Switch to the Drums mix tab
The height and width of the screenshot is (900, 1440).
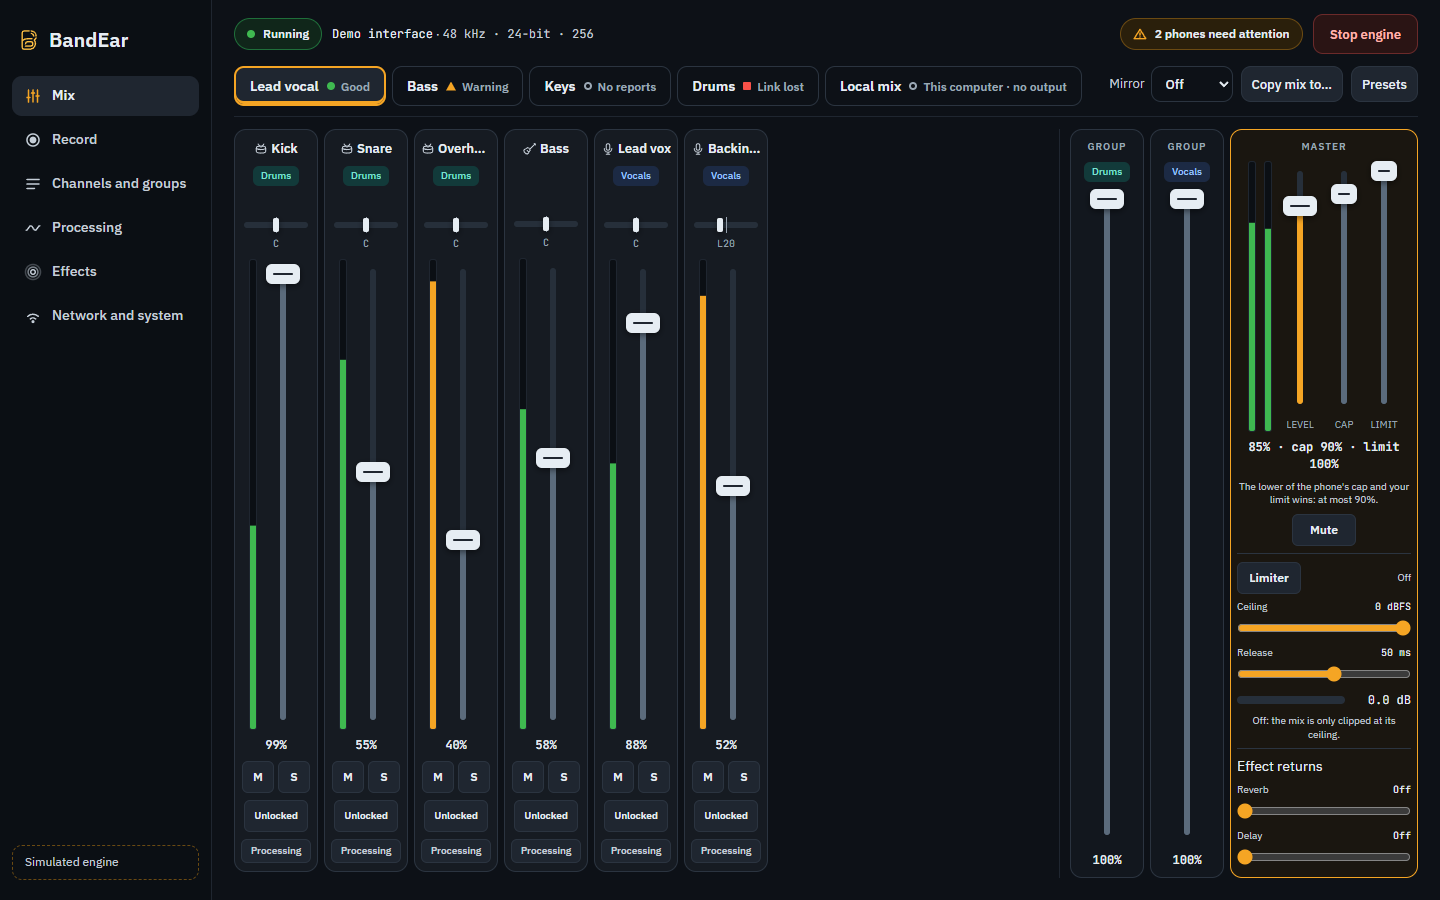(748, 86)
